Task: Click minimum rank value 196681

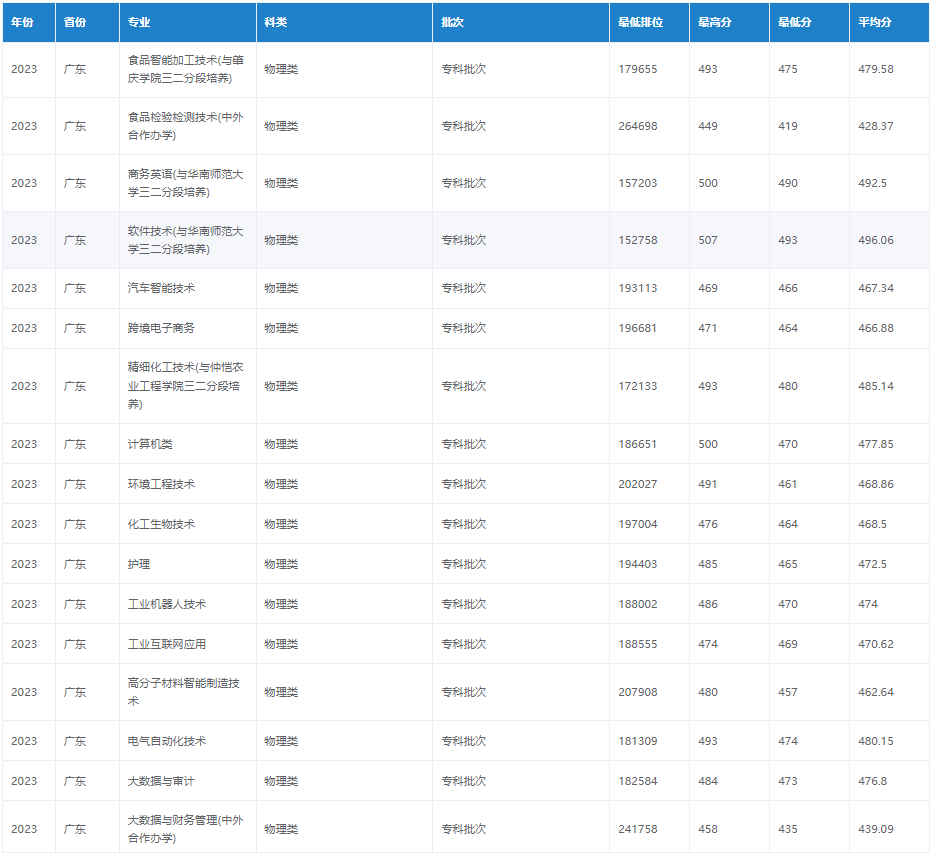Action: [x=637, y=328]
